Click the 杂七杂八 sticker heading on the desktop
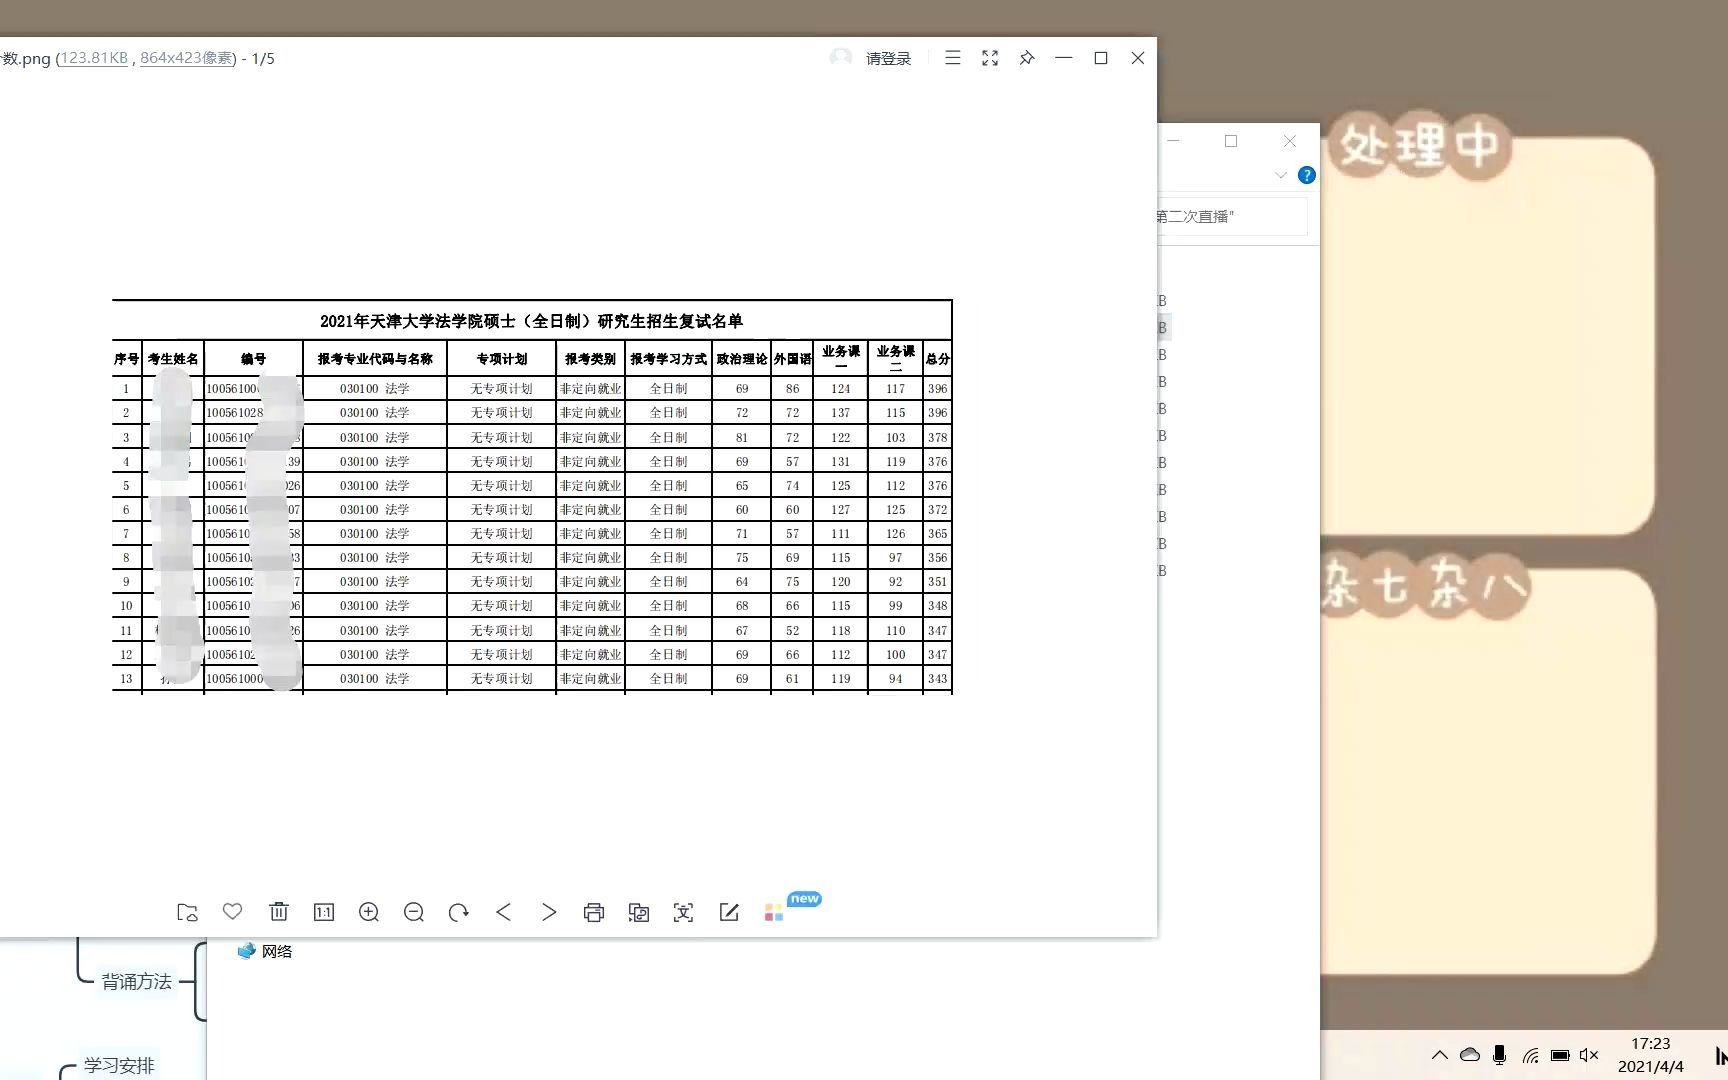This screenshot has height=1080, width=1728. click(x=1426, y=585)
